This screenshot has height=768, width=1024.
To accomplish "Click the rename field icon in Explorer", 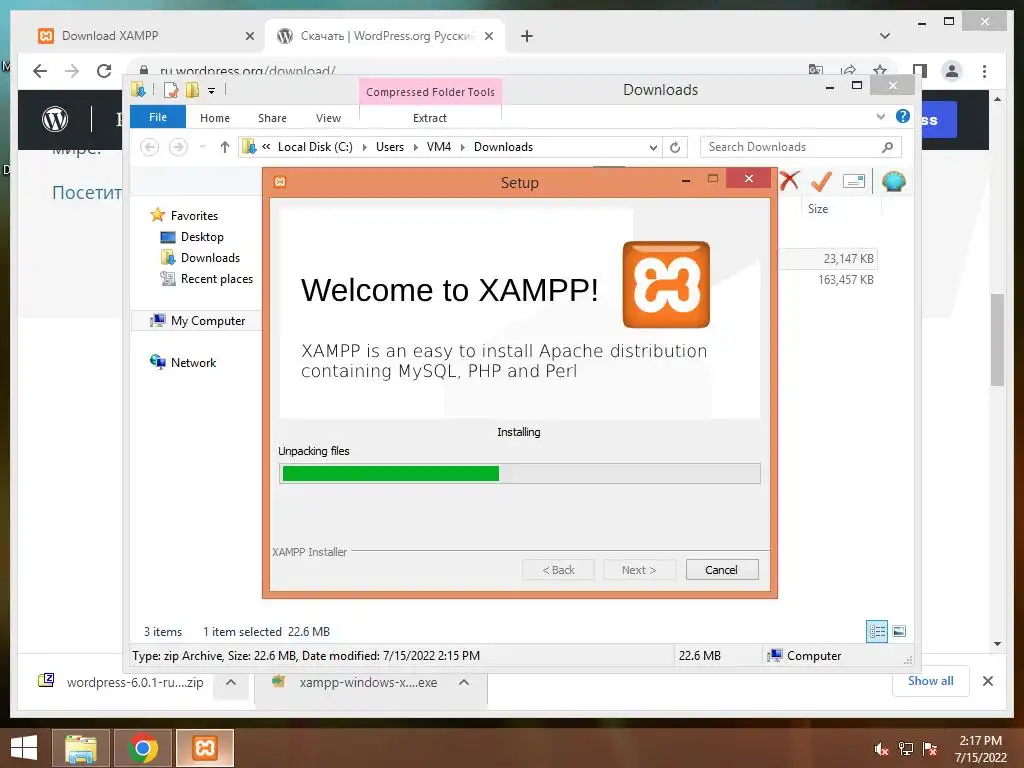I will coord(854,181).
